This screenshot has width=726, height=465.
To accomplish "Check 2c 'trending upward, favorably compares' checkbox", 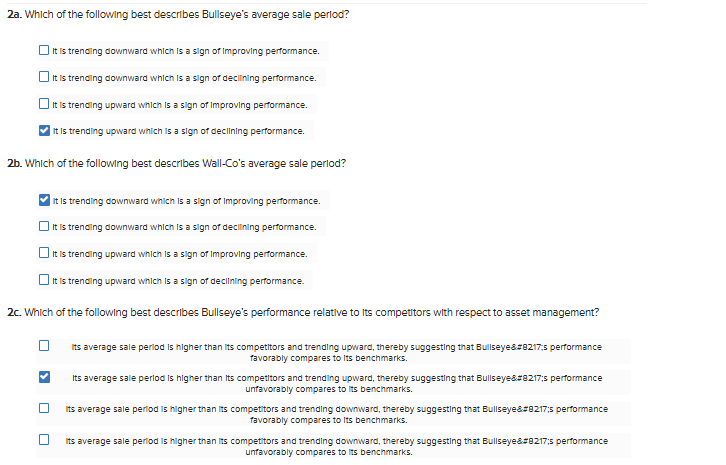I will click(44, 347).
